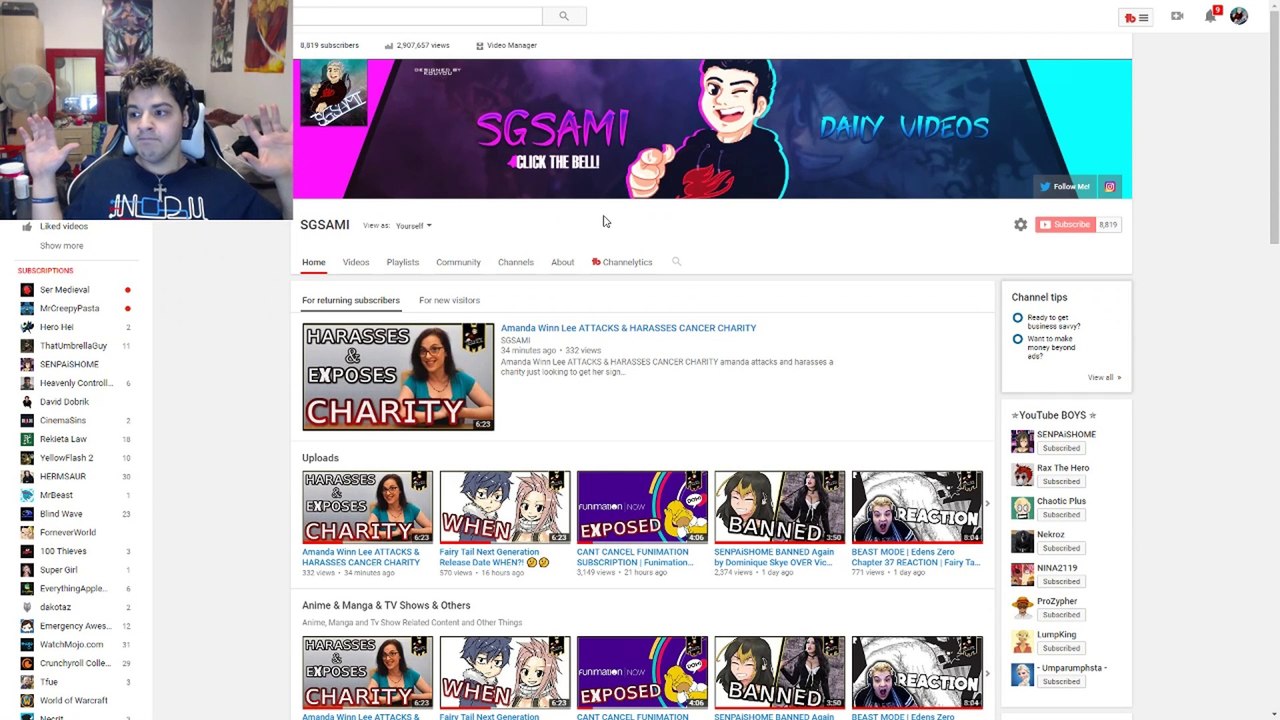
Task: Open the Channelytics tab
Action: click(622, 262)
